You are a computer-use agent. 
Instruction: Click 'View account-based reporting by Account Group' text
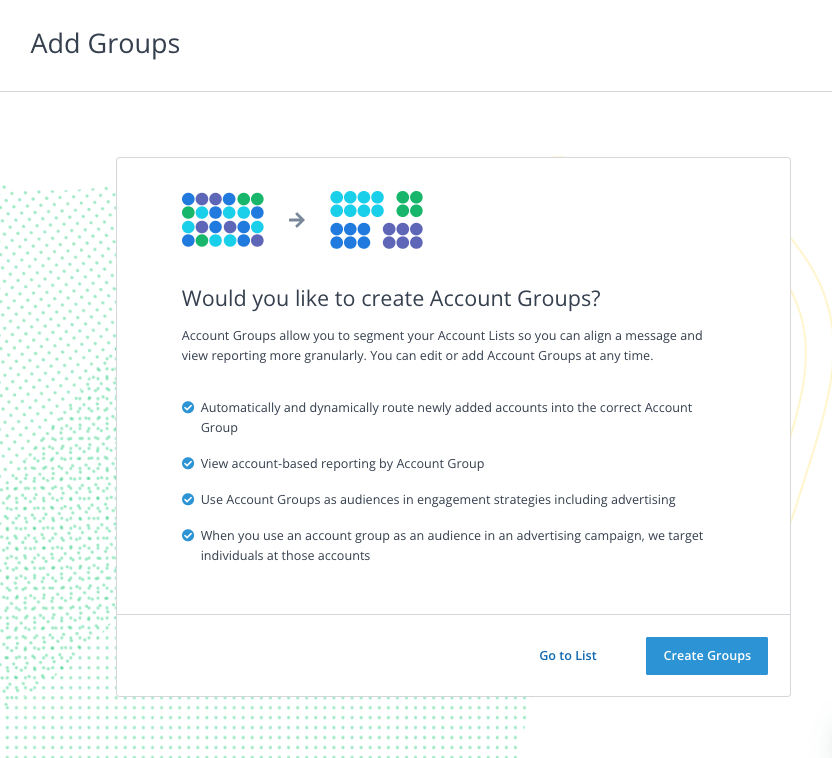[342, 464]
